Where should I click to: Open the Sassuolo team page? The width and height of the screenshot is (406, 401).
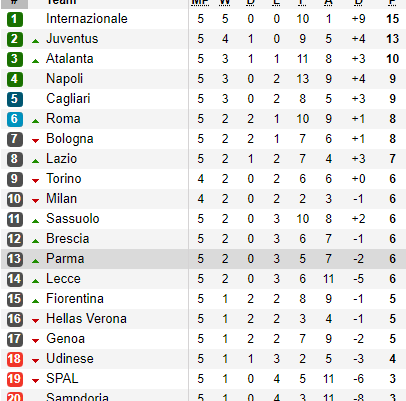coord(73,219)
